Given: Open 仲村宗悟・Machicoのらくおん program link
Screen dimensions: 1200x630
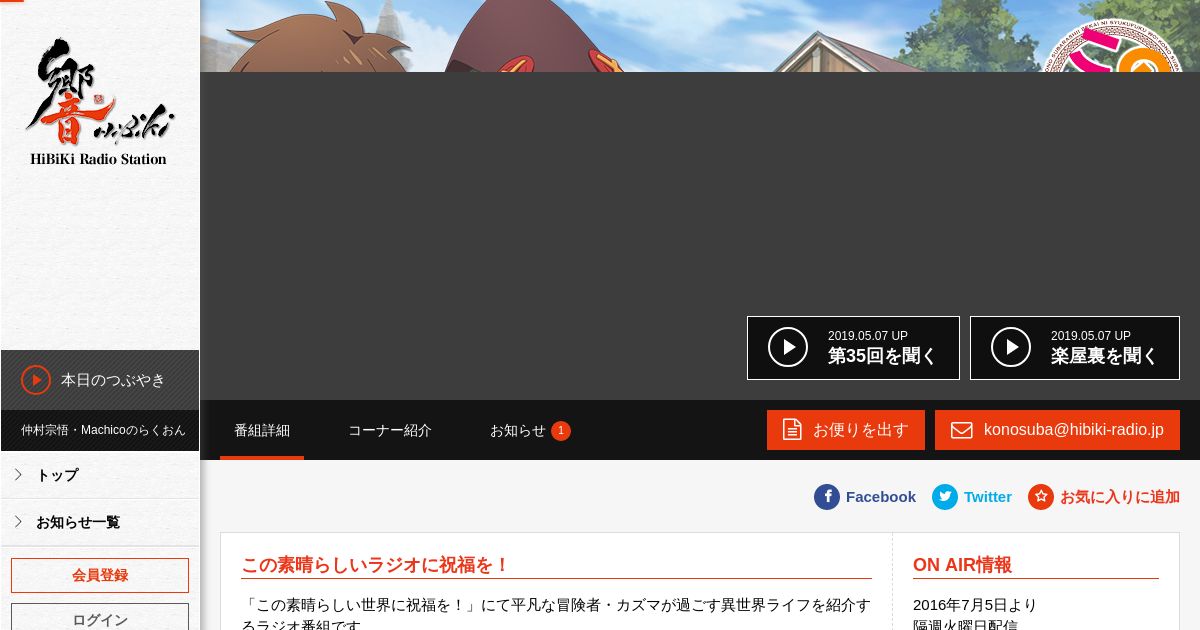Looking at the screenshot, I should point(103,430).
